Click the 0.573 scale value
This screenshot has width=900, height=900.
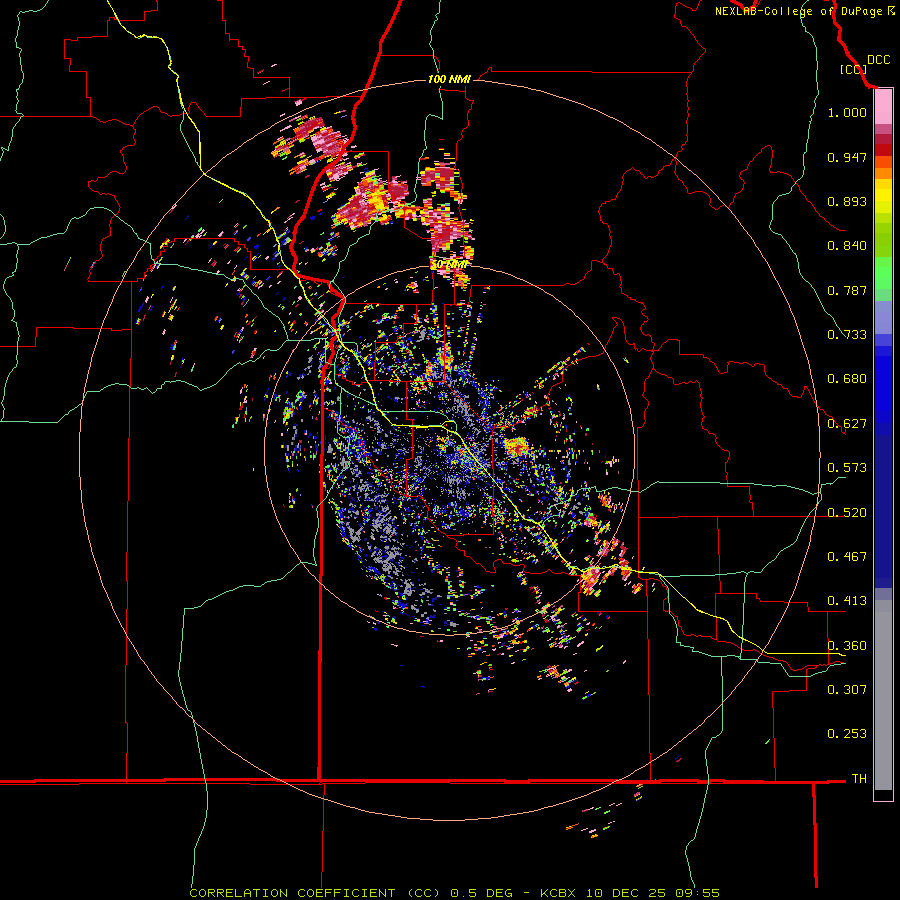click(847, 468)
